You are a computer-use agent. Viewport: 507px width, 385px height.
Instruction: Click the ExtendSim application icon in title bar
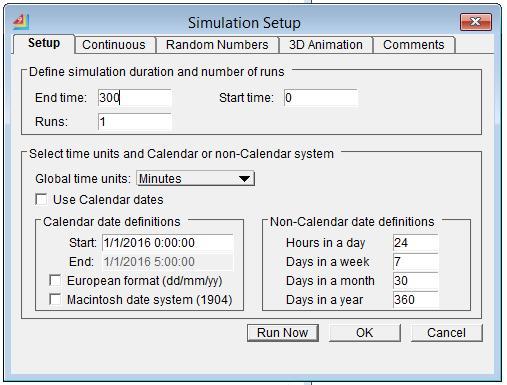pyautogui.click(x=21, y=22)
